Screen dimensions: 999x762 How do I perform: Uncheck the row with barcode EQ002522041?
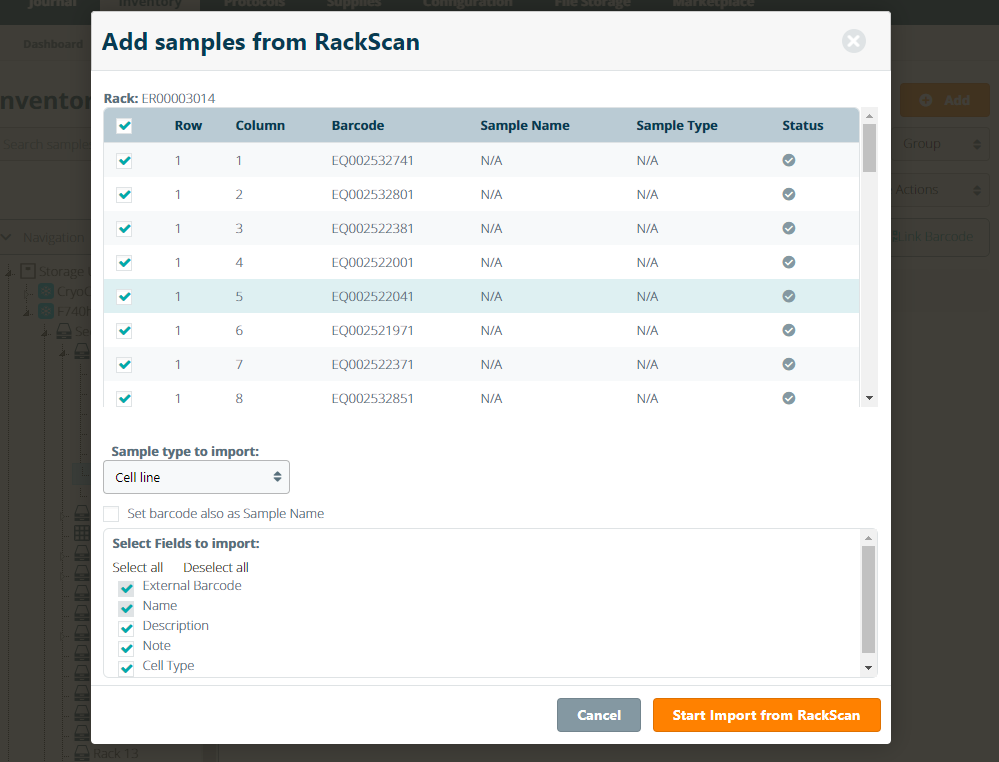(124, 296)
